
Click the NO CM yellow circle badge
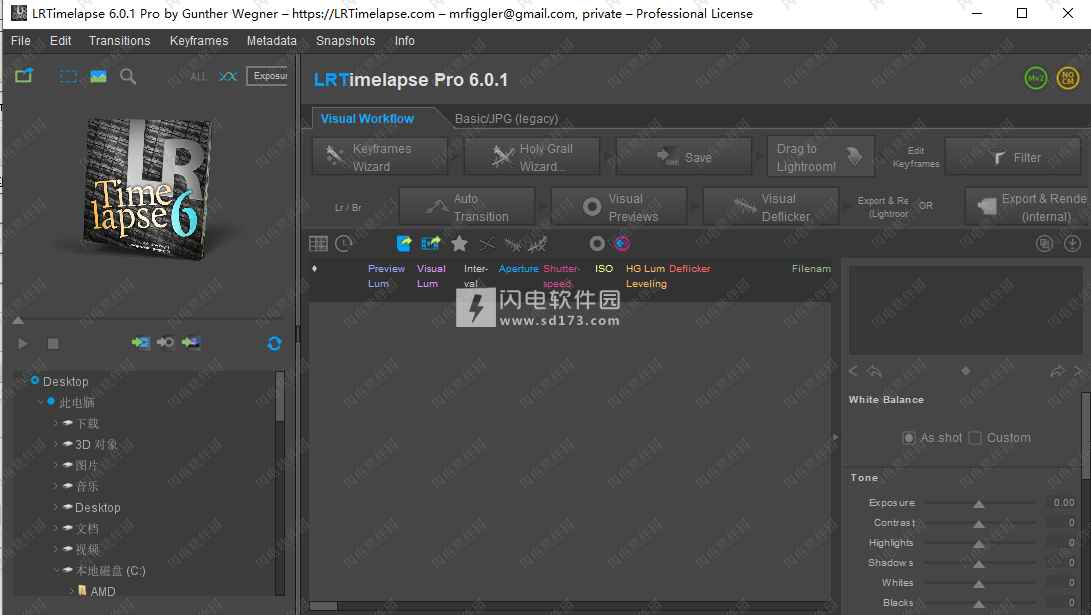click(x=1067, y=78)
